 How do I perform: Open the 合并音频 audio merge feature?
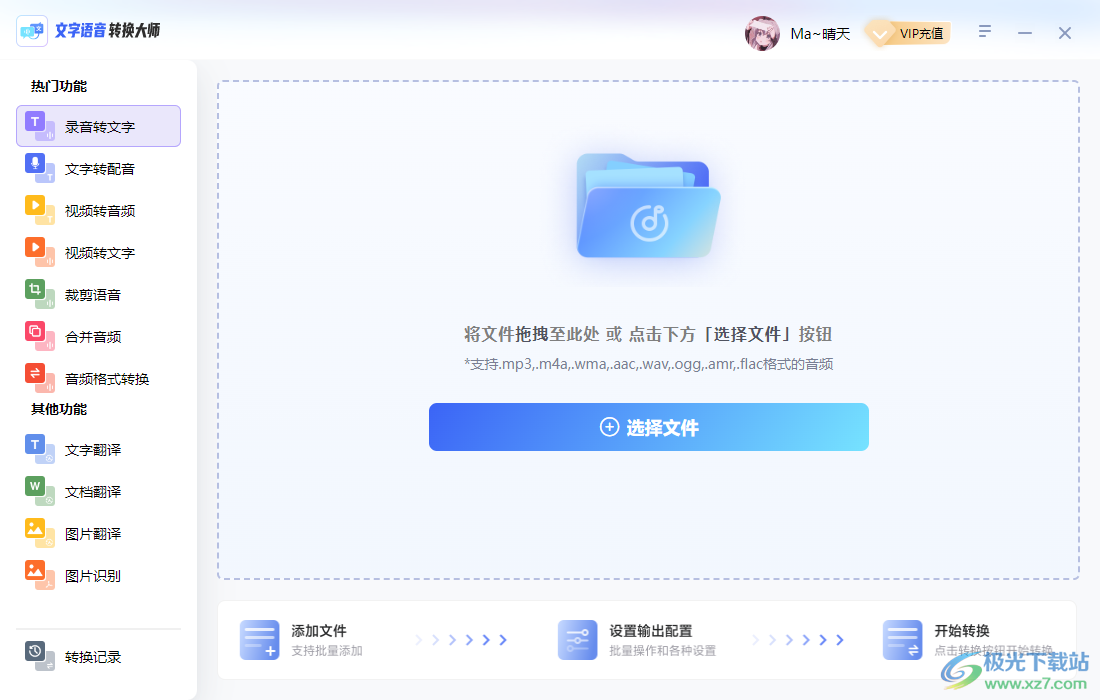(97, 336)
